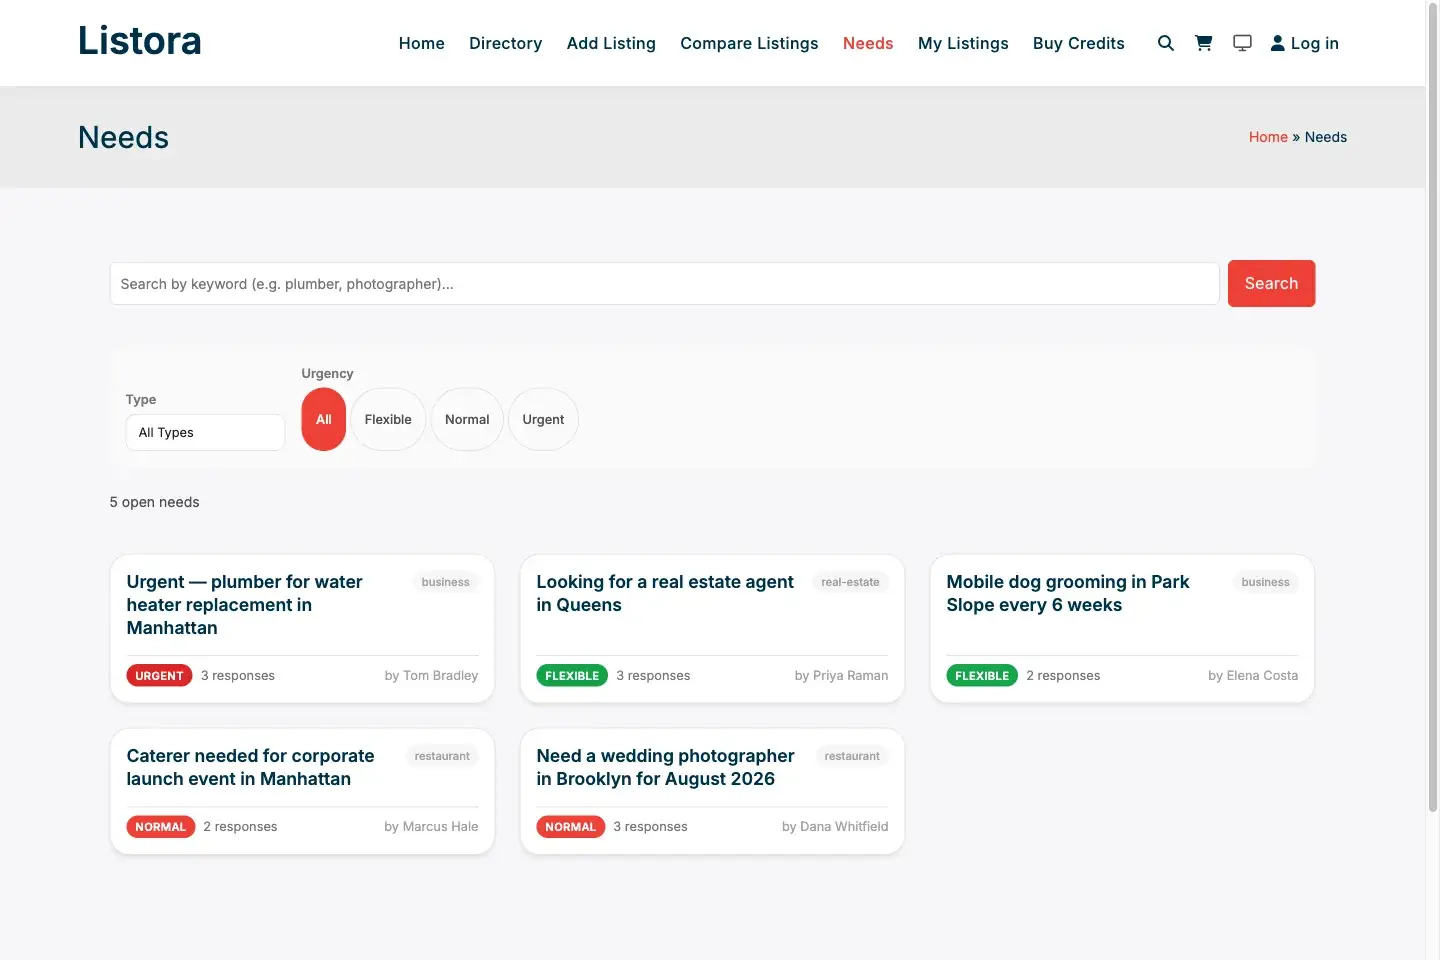Click "3 responses" on real estate card
Screen dimensions: 1440x960
pos(653,676)
